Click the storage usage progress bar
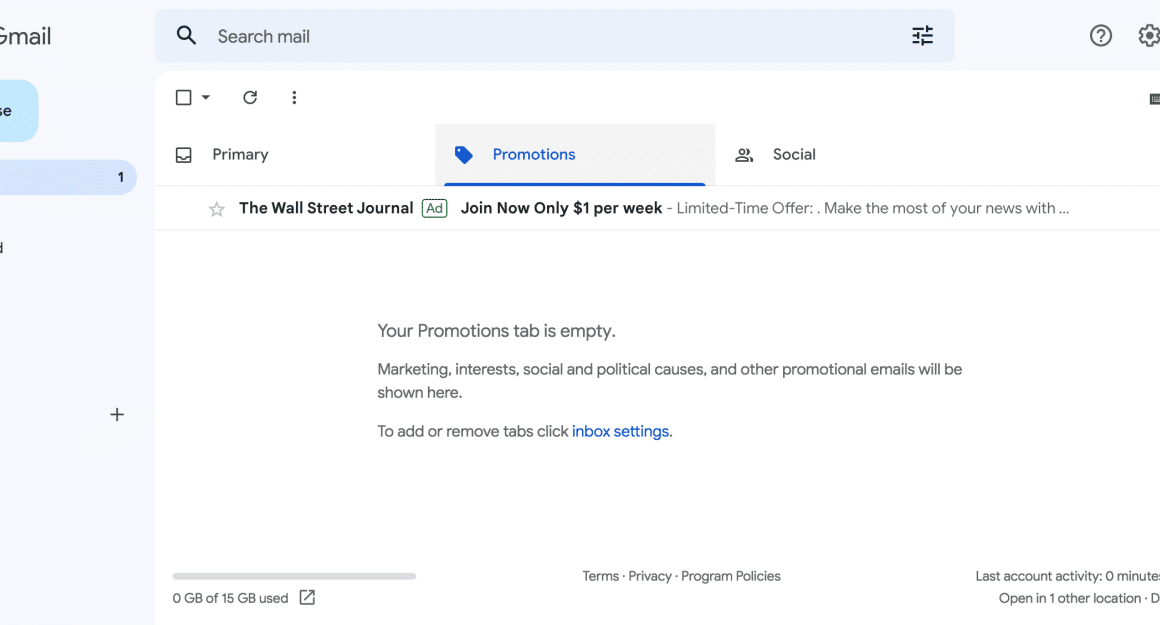1160x625 pixels. [294, 576]
